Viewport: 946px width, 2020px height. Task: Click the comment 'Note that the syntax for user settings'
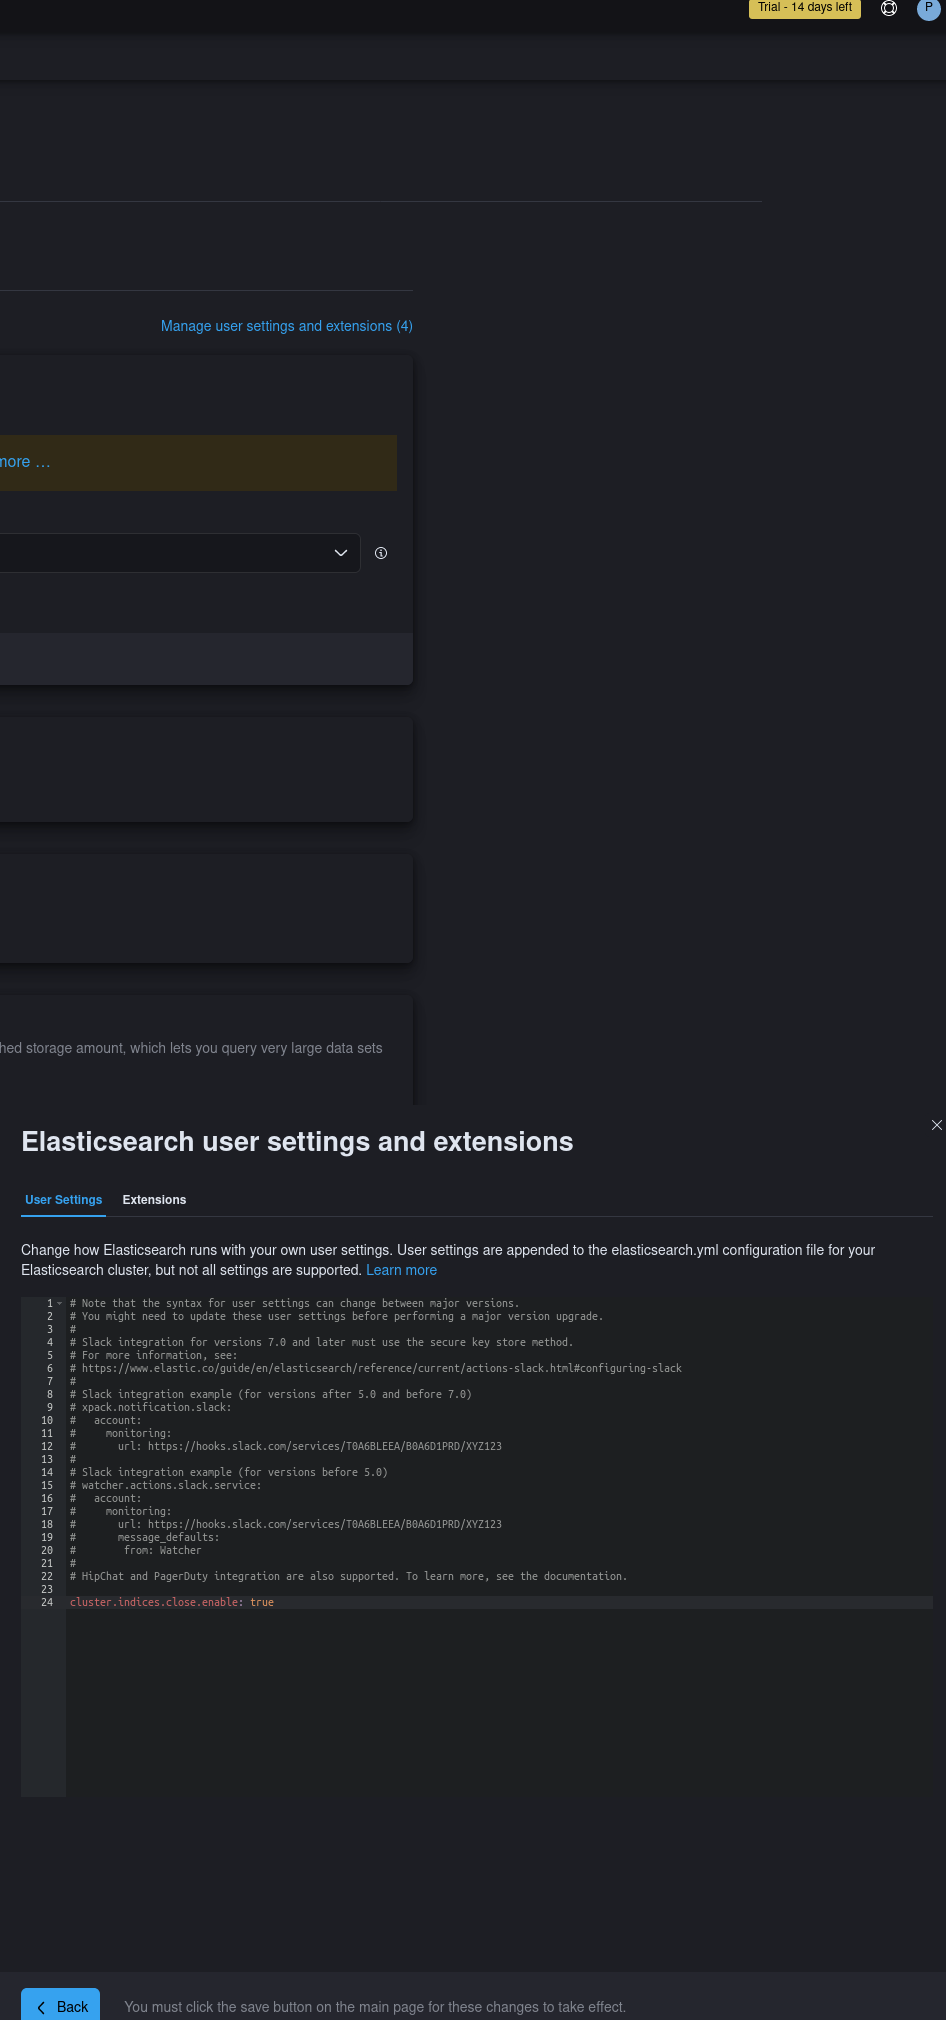[295, 1304]
